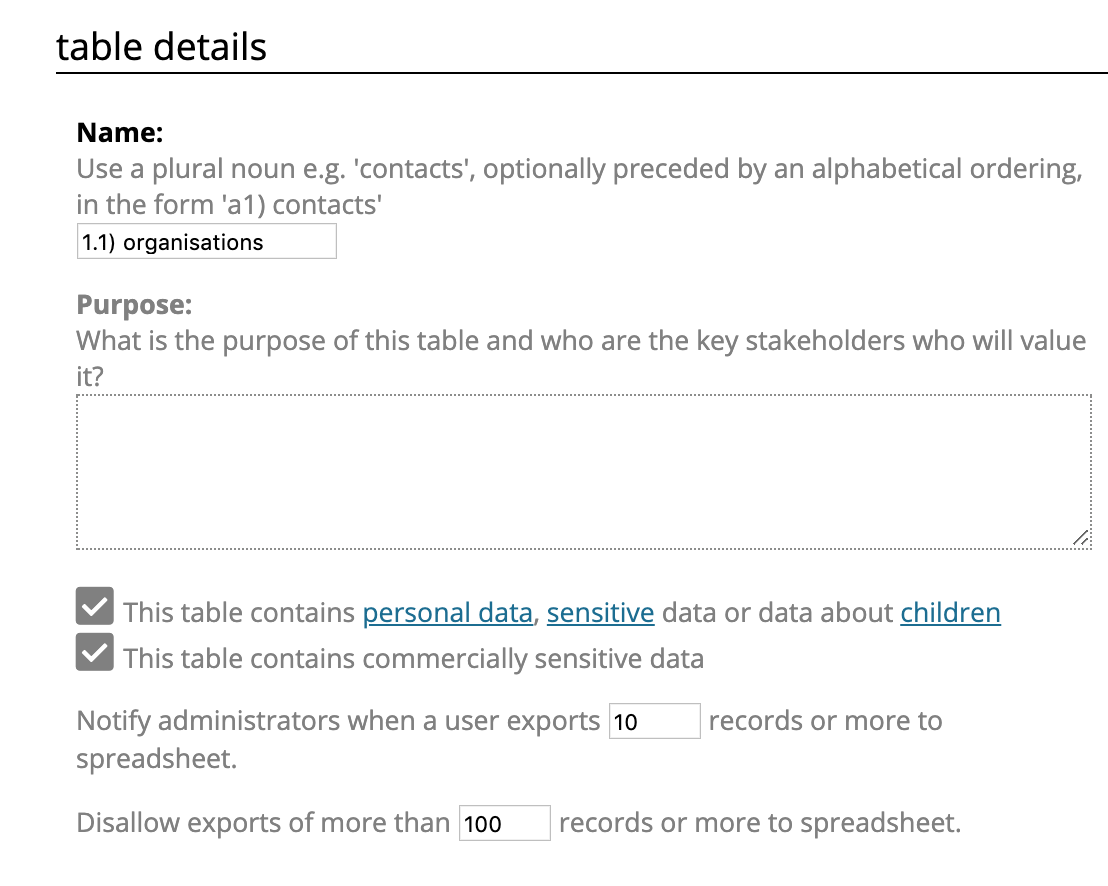Click 'data or data about' text beside the children link
Viewport: 1108px width, 886px height.
click(x=777, y=612)
